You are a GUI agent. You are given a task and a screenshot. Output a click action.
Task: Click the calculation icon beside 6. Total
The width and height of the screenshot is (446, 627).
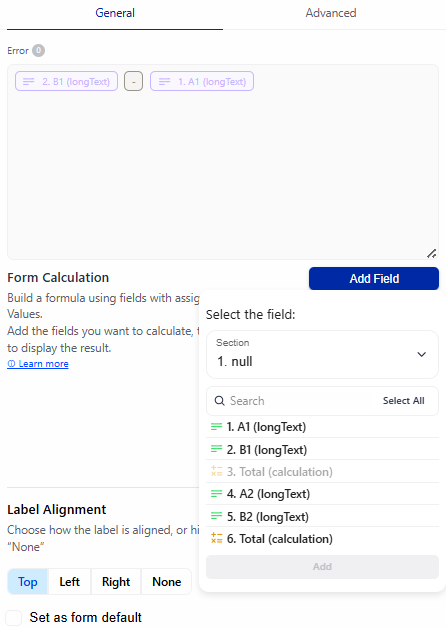coord(216,538)
